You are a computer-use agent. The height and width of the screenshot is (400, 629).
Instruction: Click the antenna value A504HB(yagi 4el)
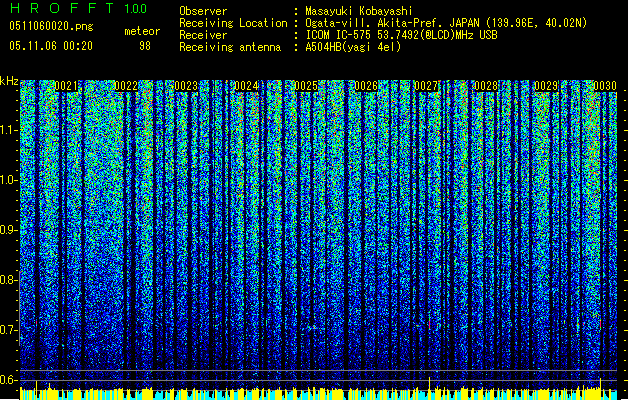pos(353,47)
